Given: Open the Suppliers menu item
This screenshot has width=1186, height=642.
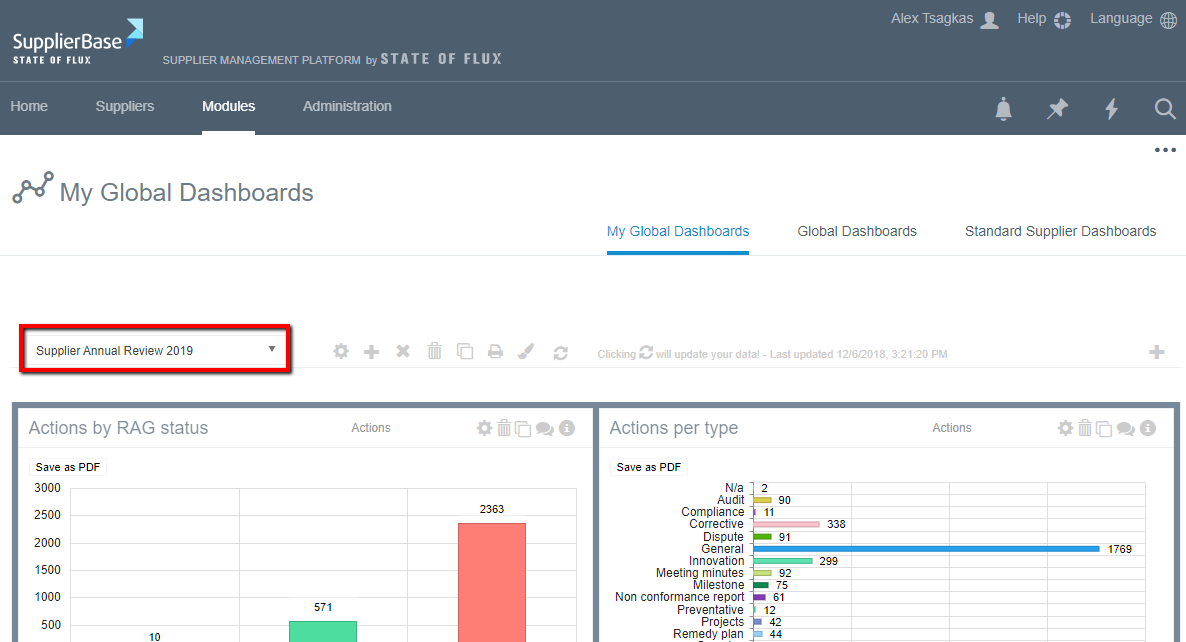Looking at the screenshot, I should tap(125, 106).
